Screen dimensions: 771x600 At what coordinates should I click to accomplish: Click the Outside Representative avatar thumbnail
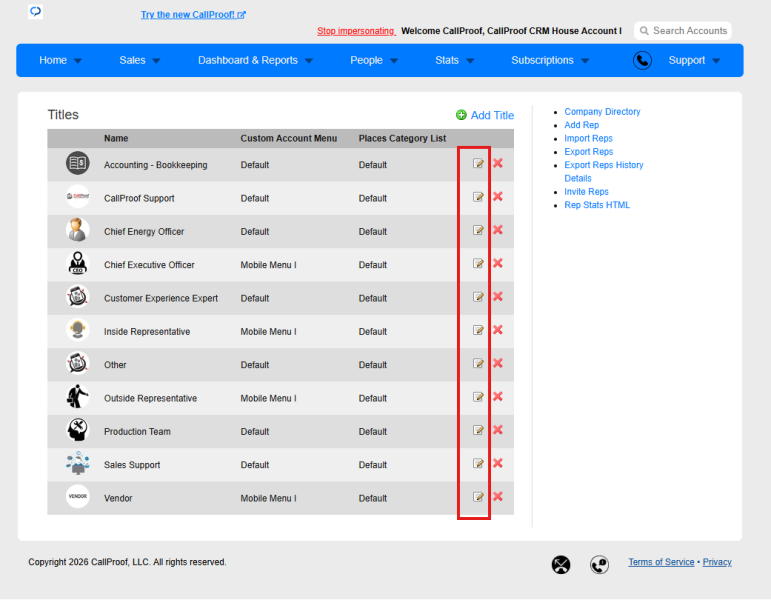78,397
